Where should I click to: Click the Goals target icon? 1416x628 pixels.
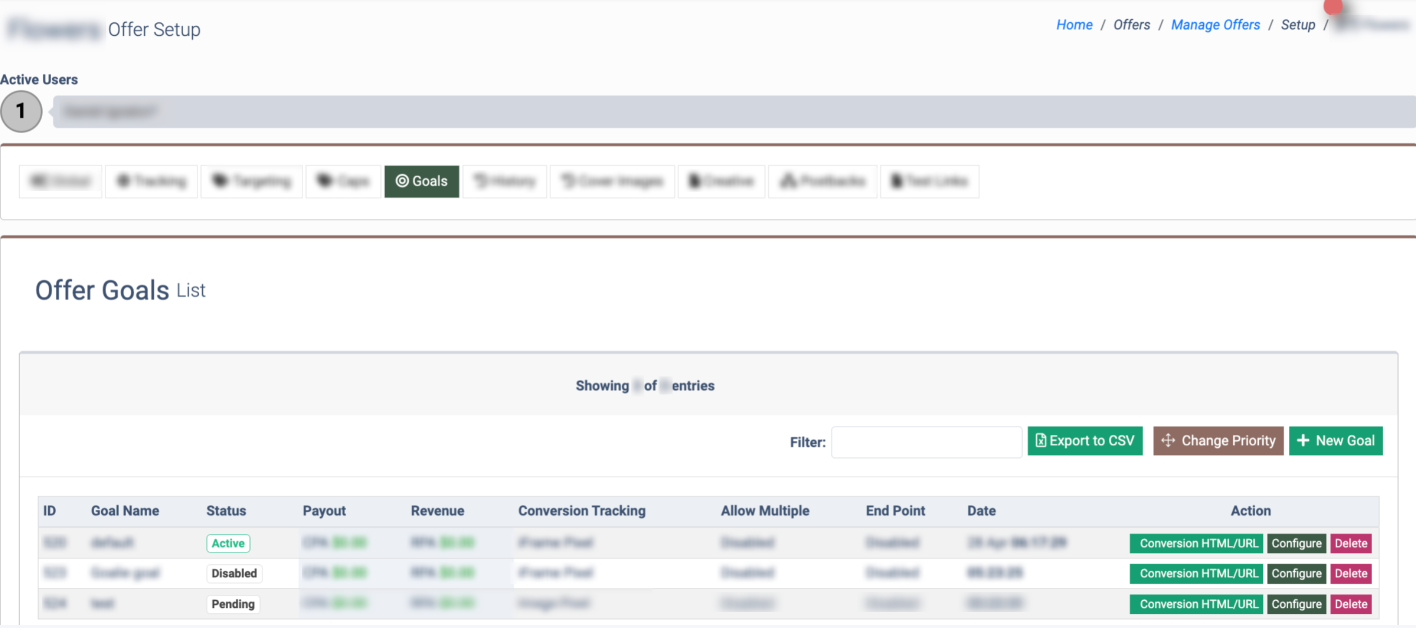(x=402, y=181)
